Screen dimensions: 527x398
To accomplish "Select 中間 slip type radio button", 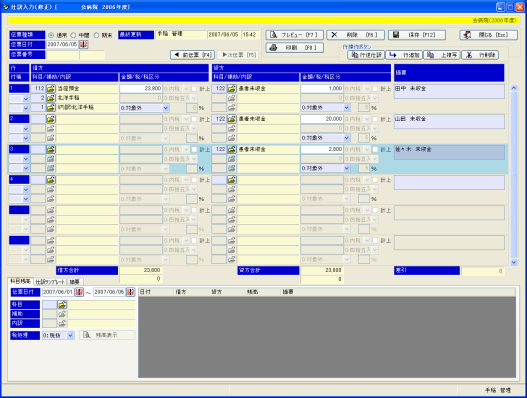I will (x=73, y=35).
